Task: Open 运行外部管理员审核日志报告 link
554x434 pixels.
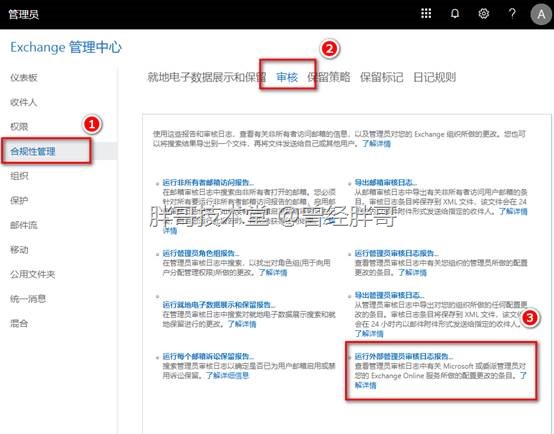Action: 404,356
